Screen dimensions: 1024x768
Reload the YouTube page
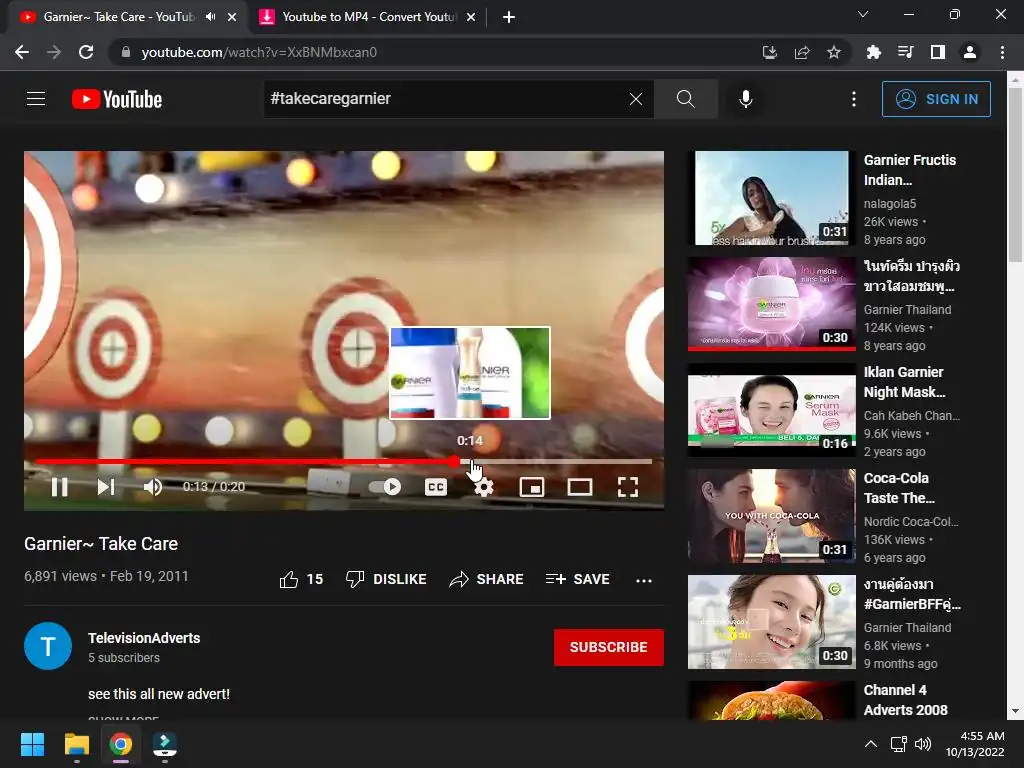click(86, 52)
